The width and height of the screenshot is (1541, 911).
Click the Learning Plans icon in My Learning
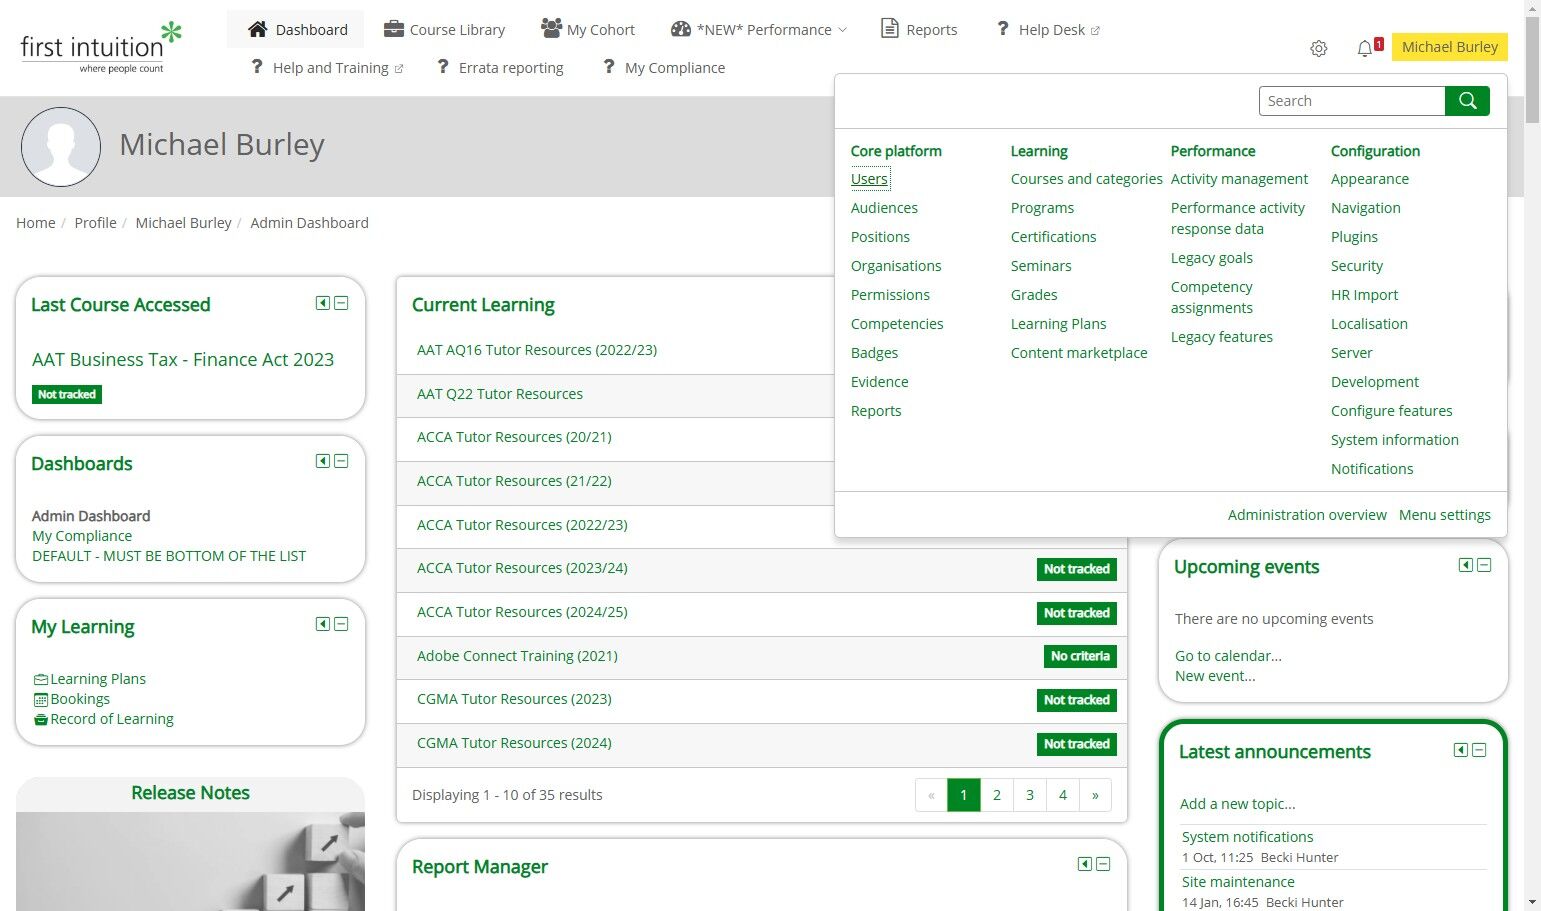pos(41,680)
